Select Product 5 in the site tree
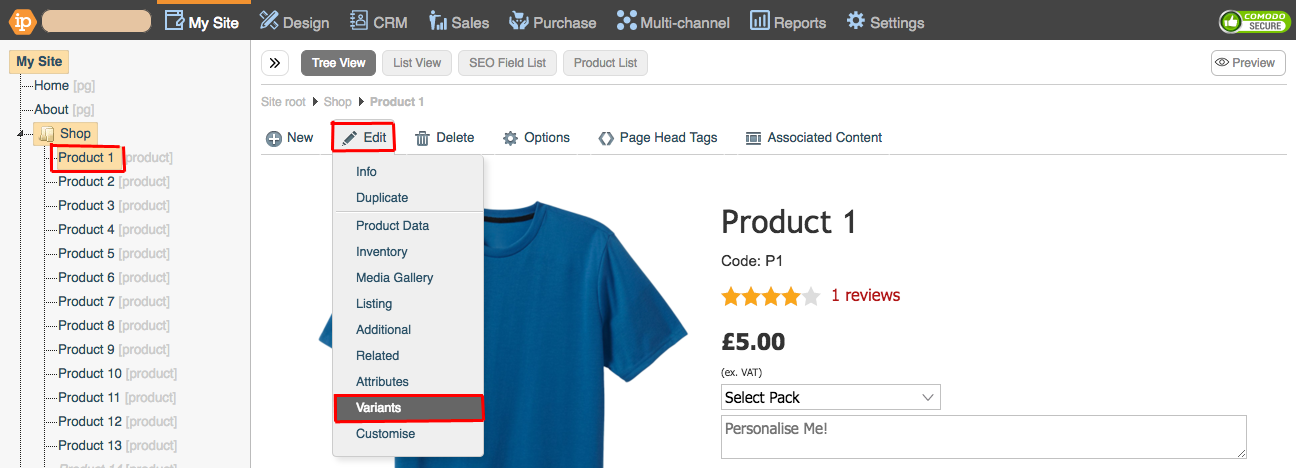 tap(86, 254)
